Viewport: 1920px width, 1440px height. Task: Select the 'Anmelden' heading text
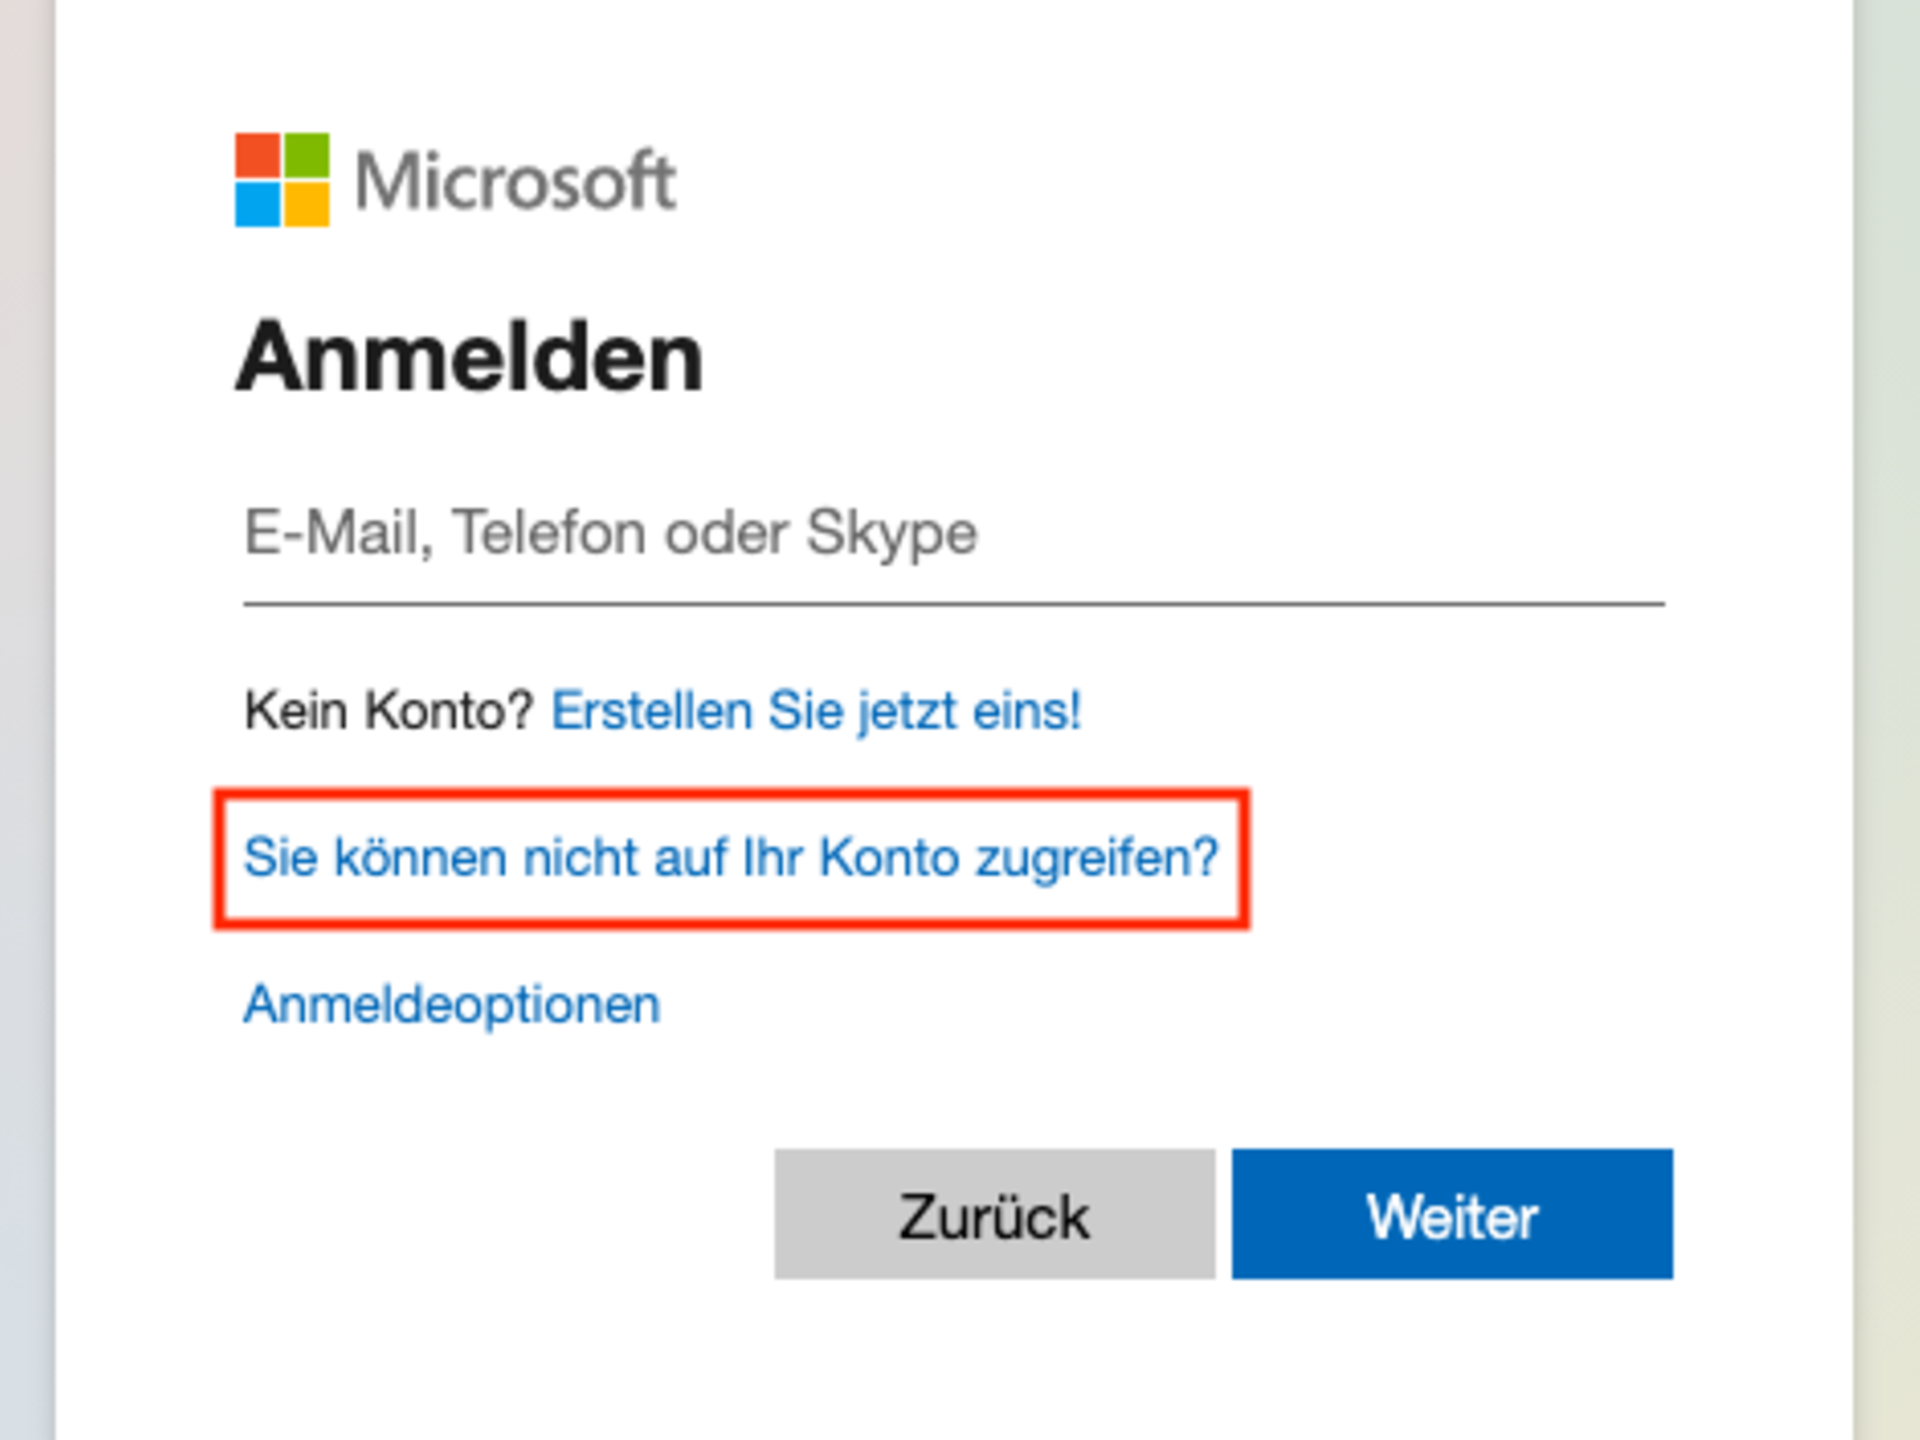point(470,357)
